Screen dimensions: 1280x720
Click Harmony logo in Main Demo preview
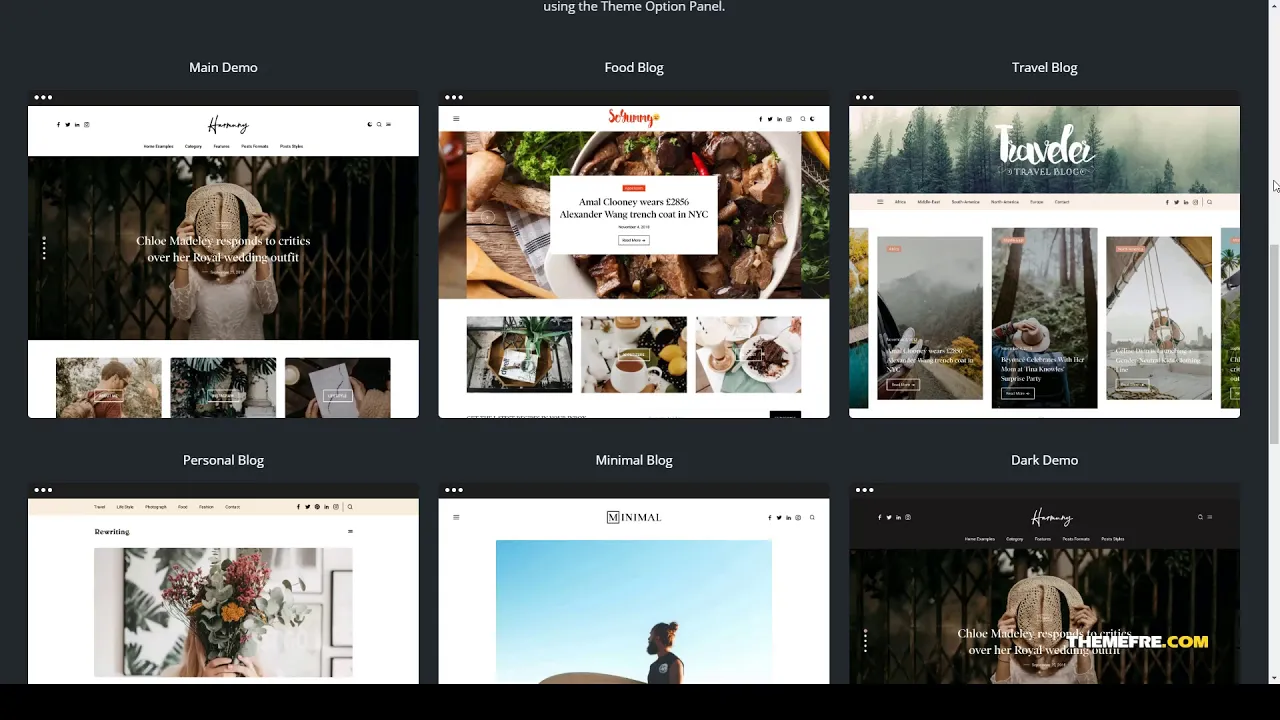tap(228, 125)
